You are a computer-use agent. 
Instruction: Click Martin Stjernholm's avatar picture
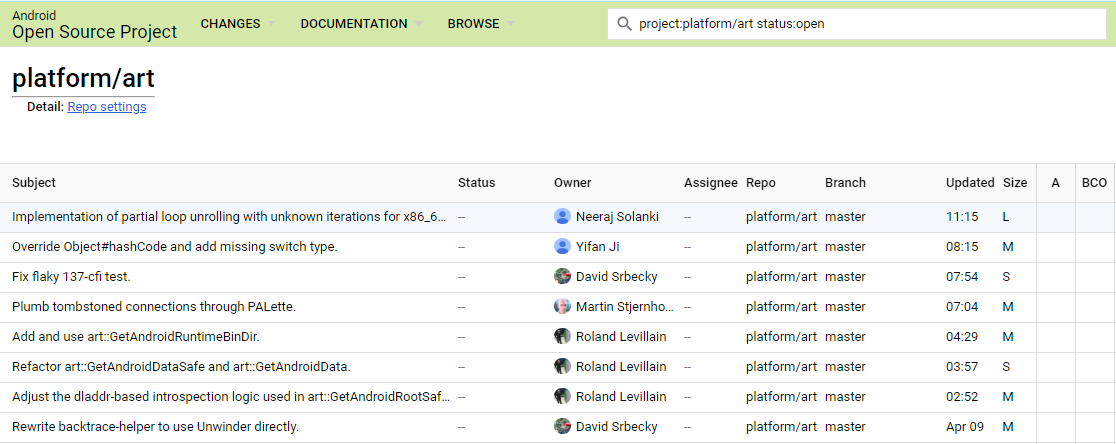(562, 306)
